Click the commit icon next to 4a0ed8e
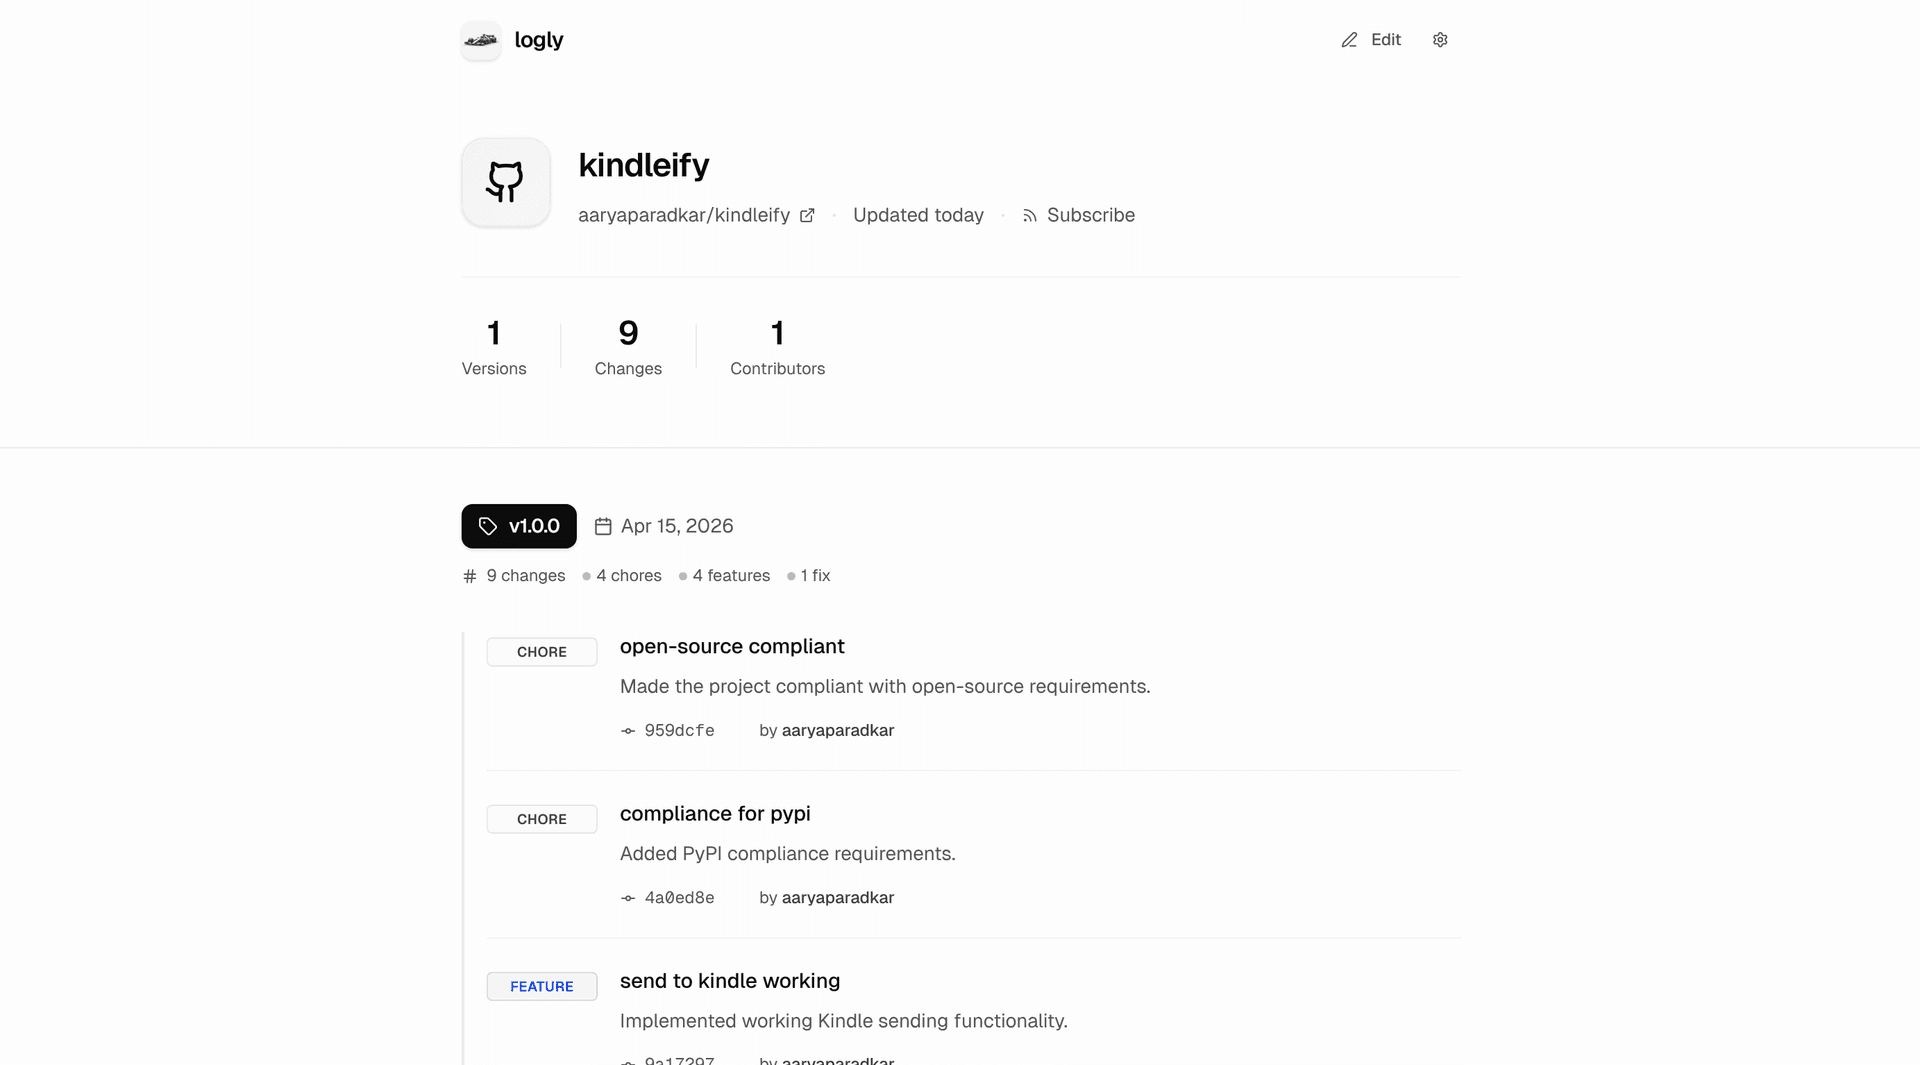Viewport: 1920px width, 1065px height. coord(628,898)
